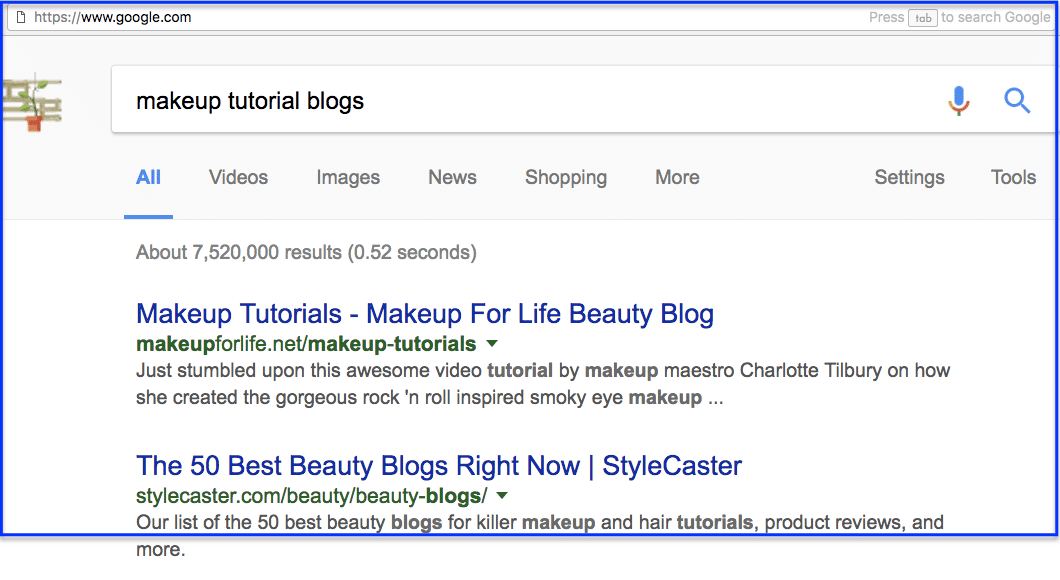Screen dimensions: 1060x580
Task: Click the voice search microphone icon
Action: pos(959,101)
